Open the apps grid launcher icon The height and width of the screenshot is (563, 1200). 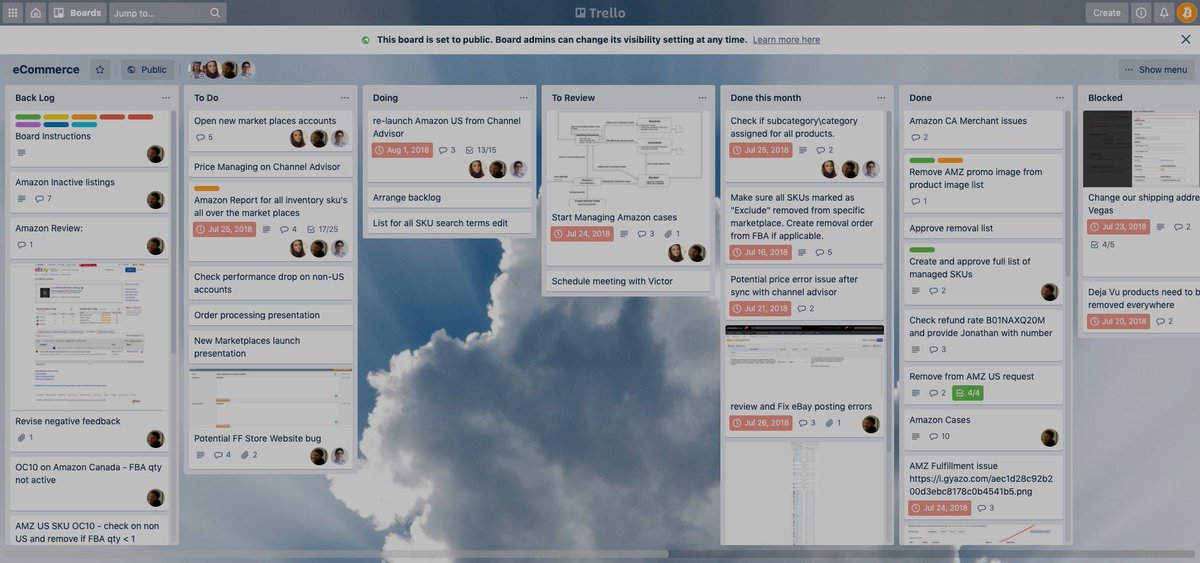pos(13,13)
